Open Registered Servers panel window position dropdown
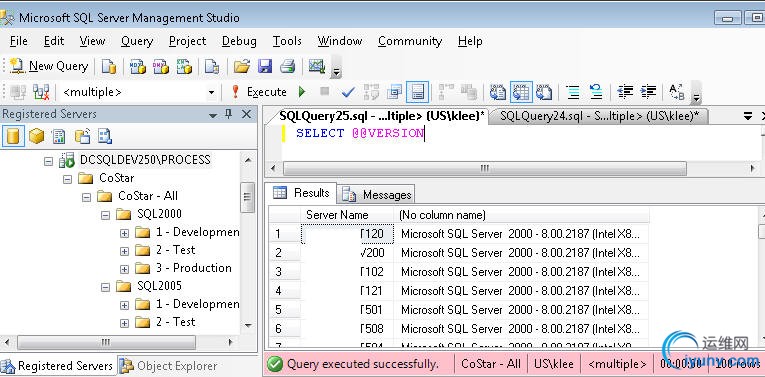The width and height of the screenshot is (765, 377). [x=213, y=115]
